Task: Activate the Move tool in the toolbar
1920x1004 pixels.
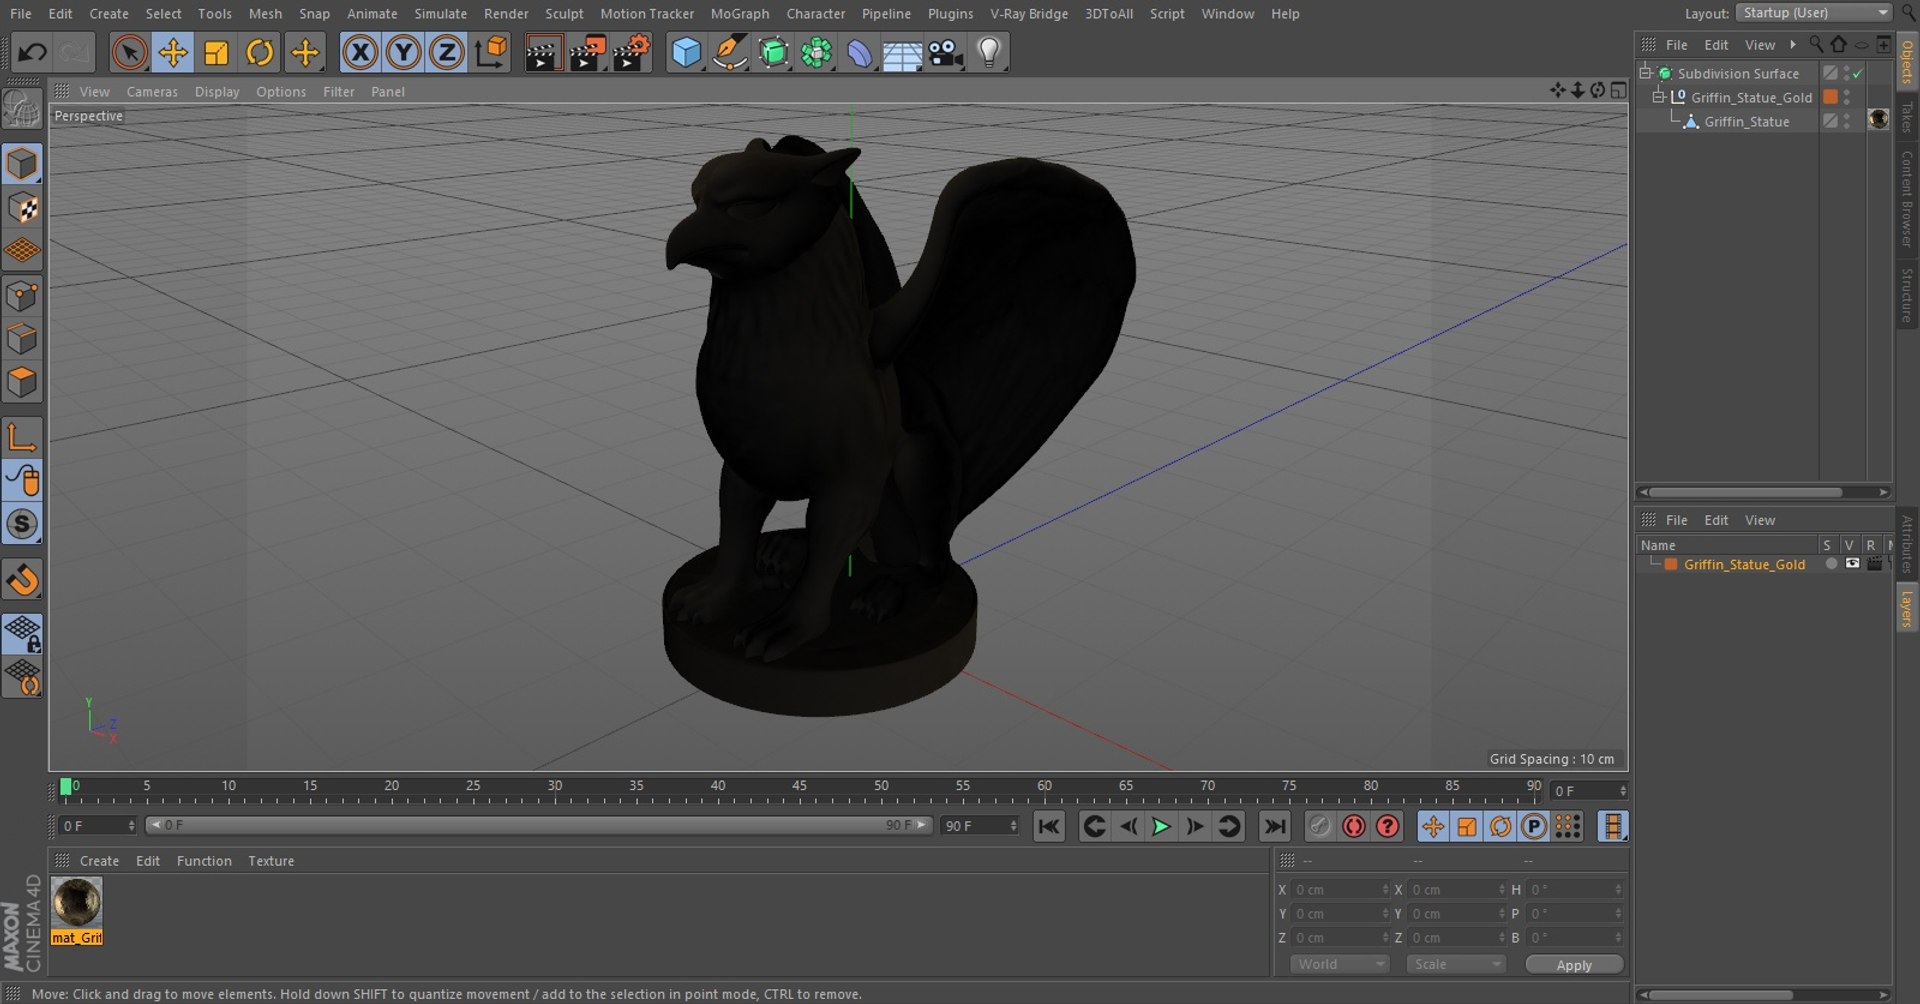Action: click(x=173, y=52)
